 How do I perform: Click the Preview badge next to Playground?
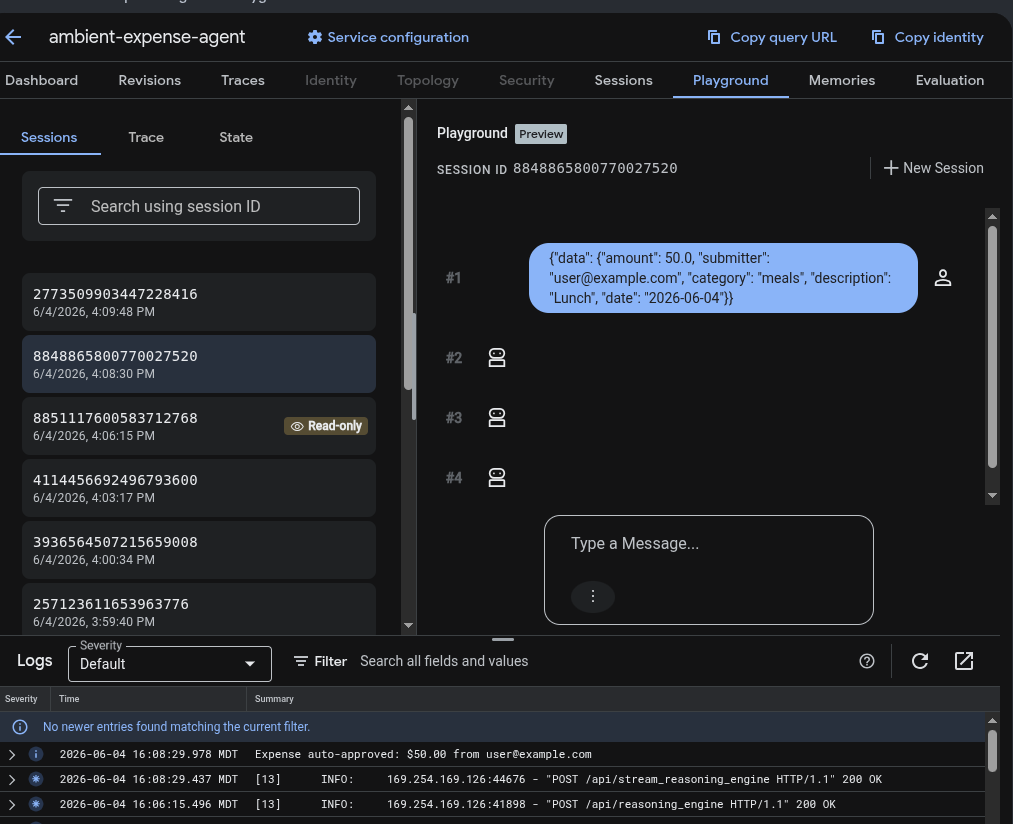(541, 134)
